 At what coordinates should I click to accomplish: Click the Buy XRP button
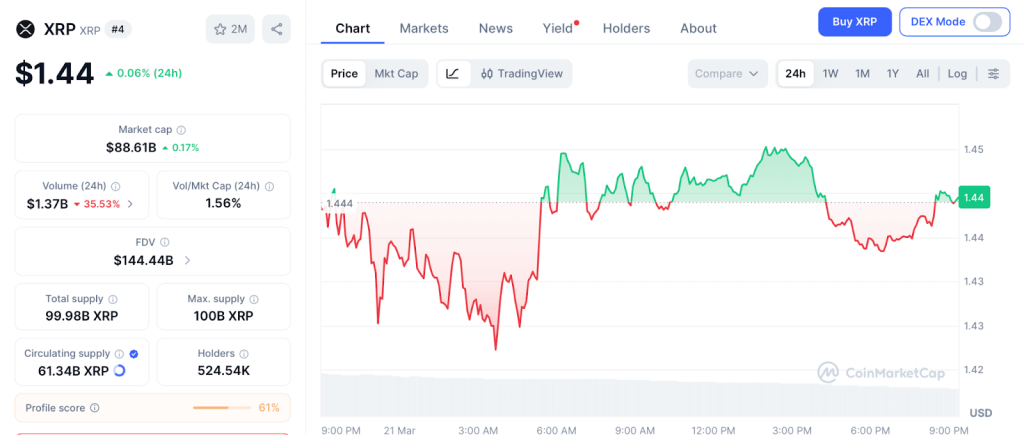(x=853, y=22)
